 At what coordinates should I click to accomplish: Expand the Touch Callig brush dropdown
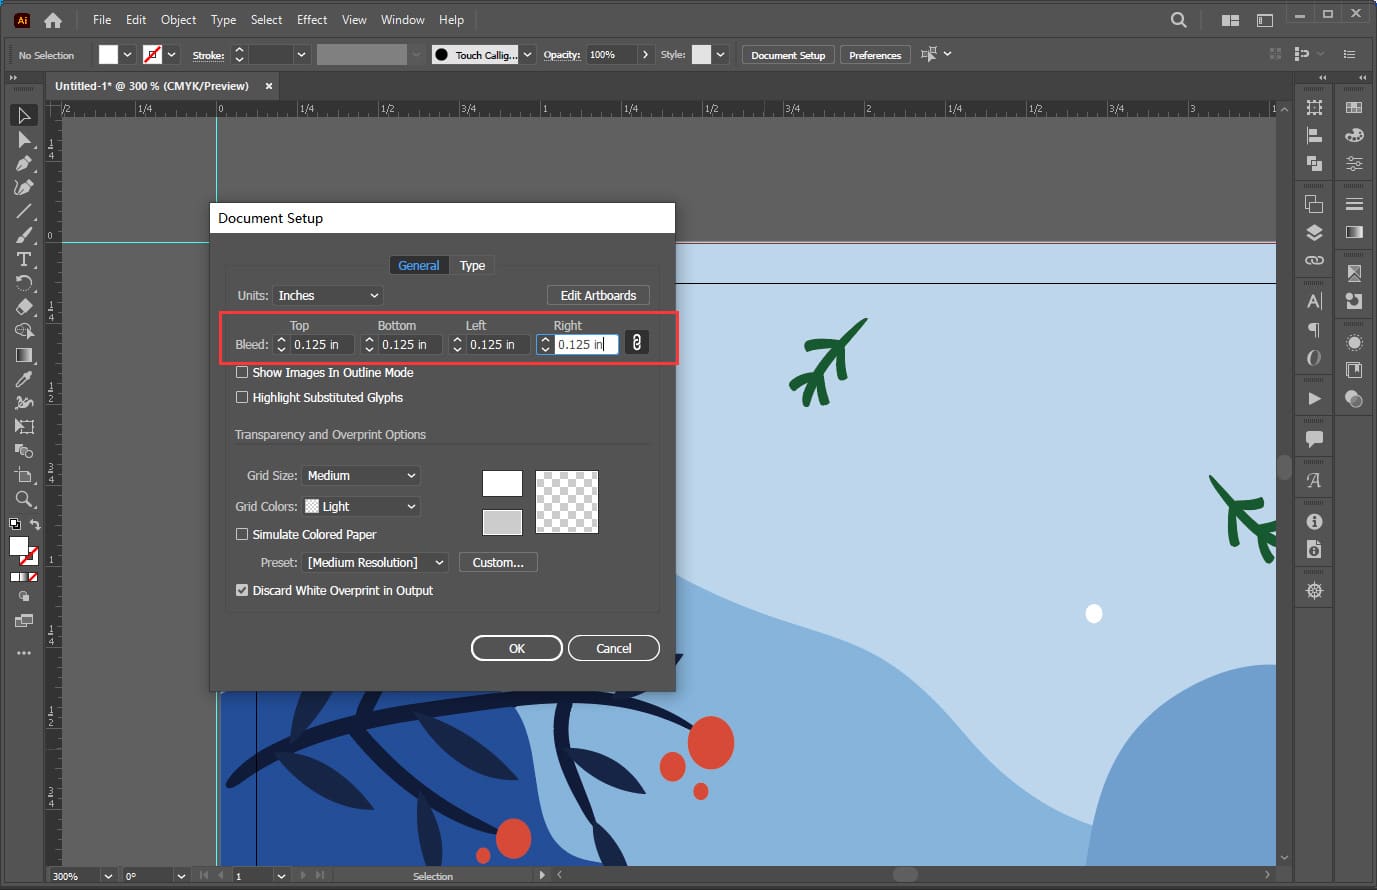click(528, 55)
